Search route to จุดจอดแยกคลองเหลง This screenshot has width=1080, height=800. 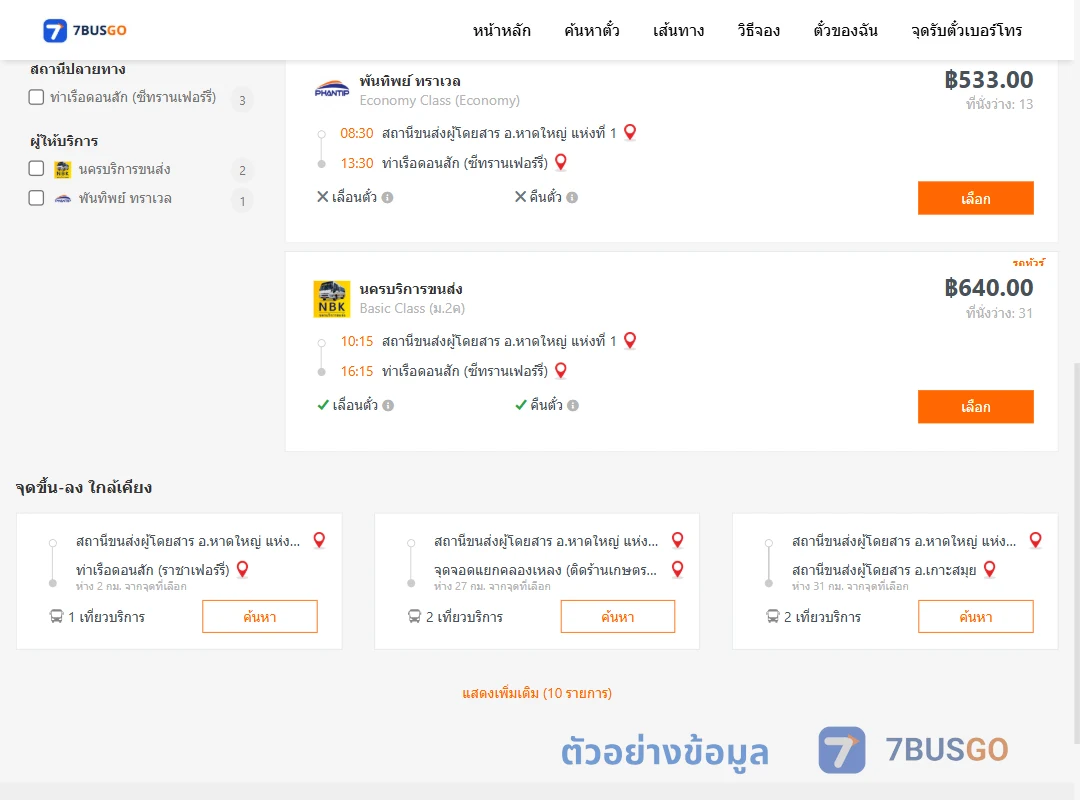(x=618, y=617)
